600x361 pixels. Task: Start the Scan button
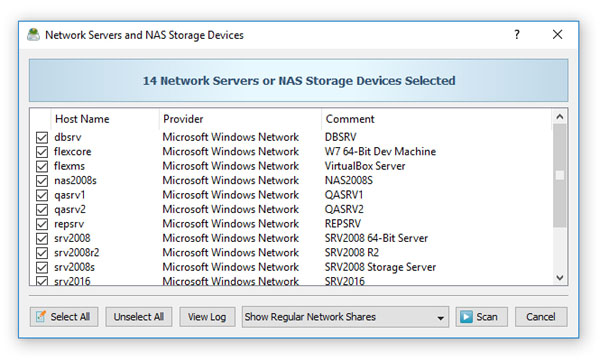click(481, 317)
